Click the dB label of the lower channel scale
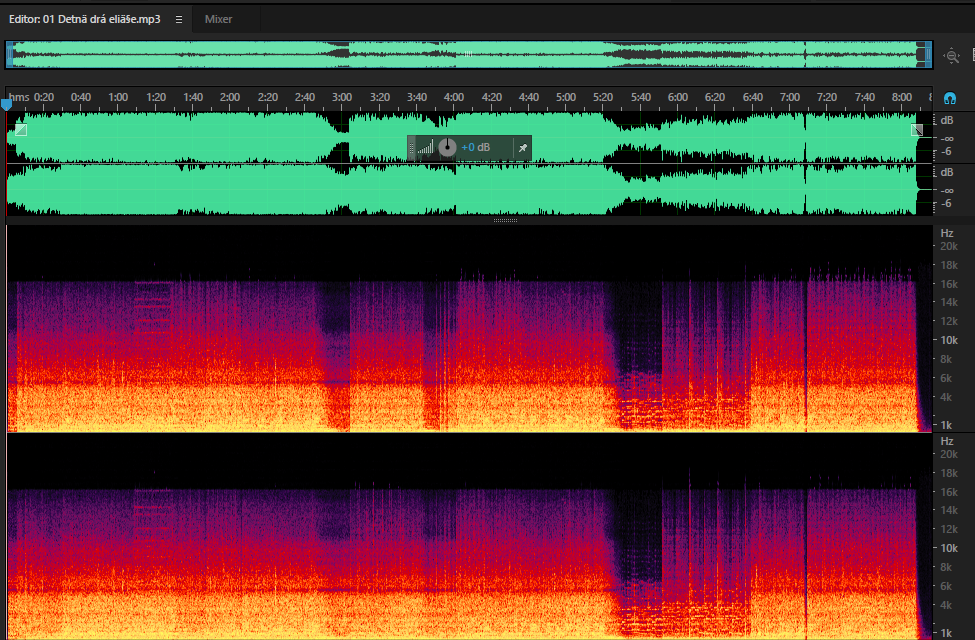The height and width of the screenshot is (640, 975). coord(947,172)
